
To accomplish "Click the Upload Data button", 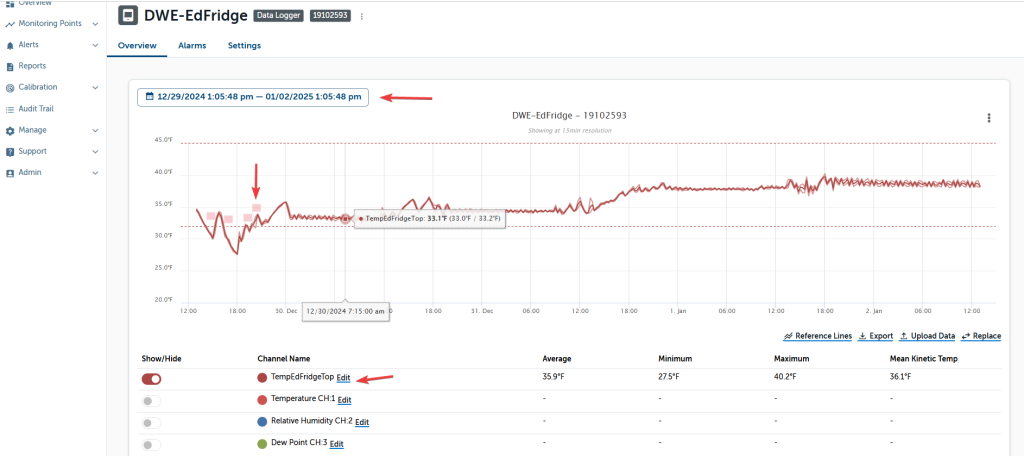I will tap(927, 337).
